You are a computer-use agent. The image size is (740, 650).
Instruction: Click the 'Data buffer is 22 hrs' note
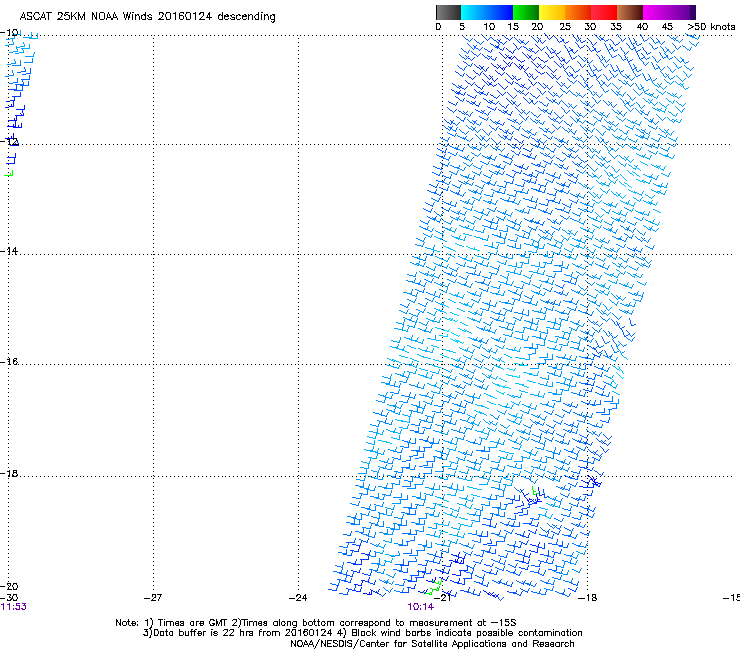pyautogui.click(x=362, y=633)
